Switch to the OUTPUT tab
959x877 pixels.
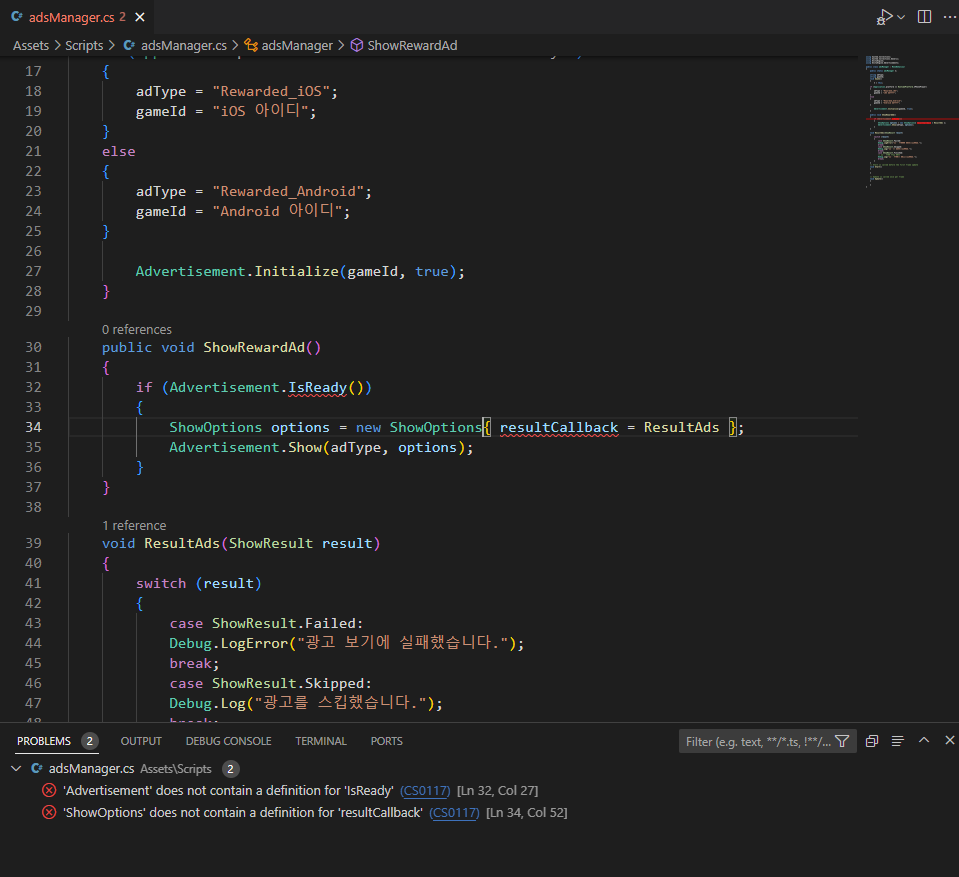point(141,741)
